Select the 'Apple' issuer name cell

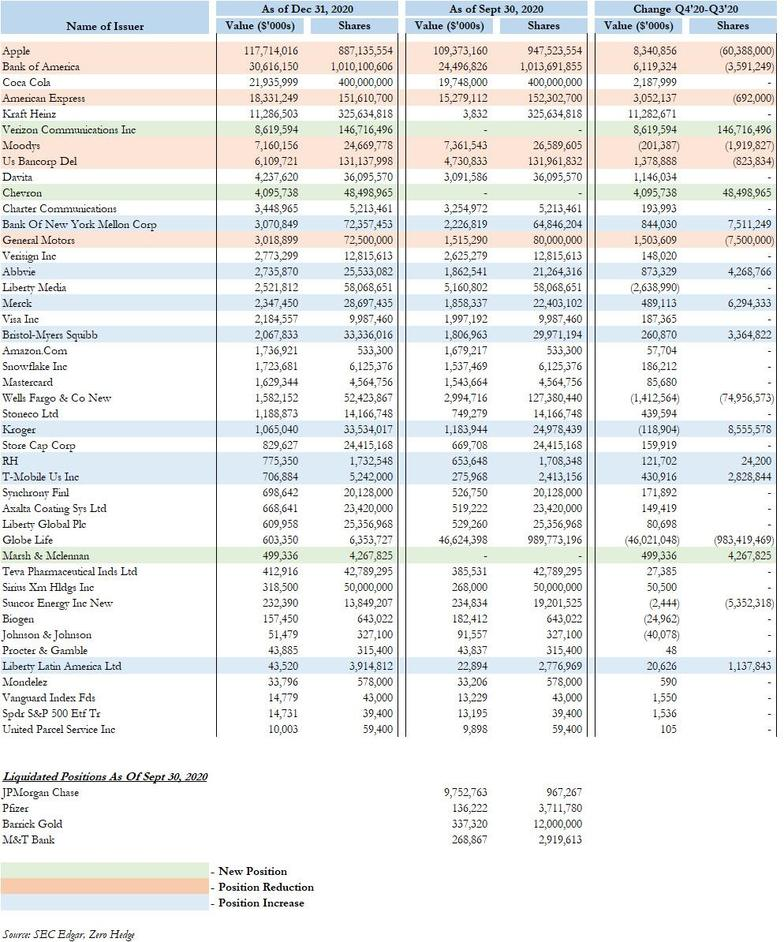click(x=16, y=51)
